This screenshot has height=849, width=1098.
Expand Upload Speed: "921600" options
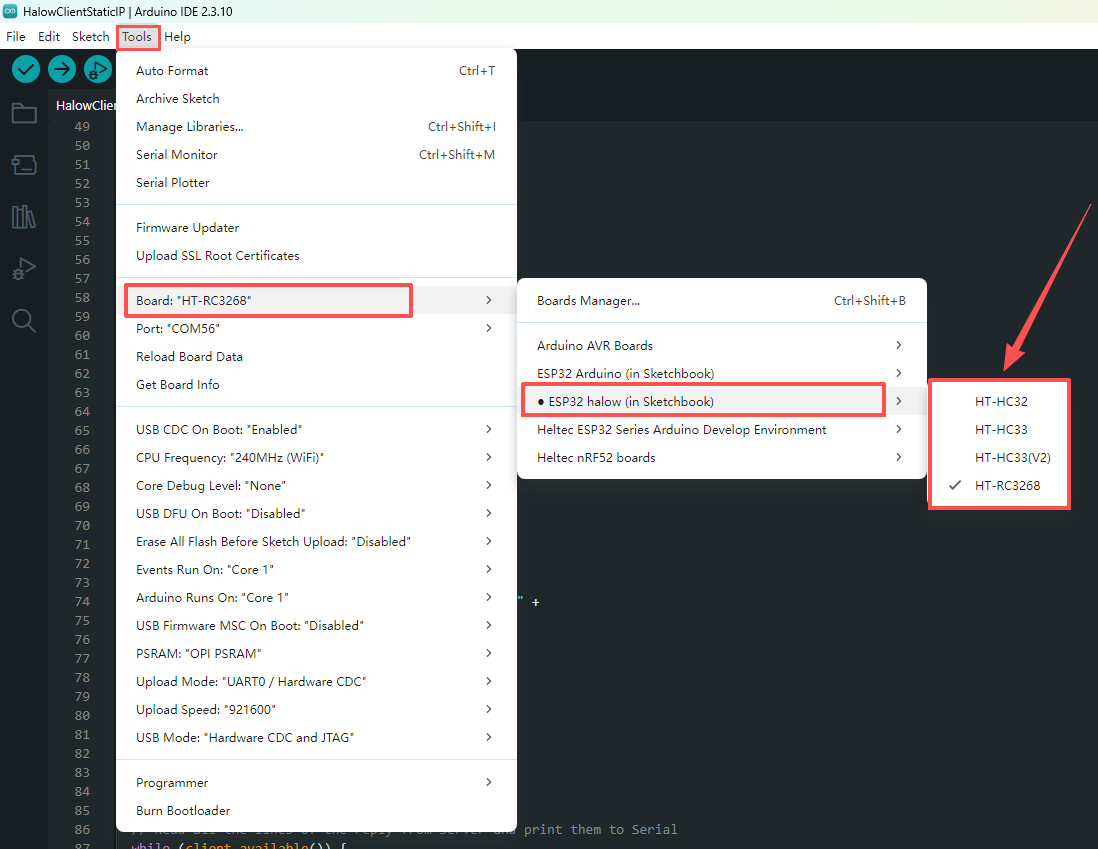point(317,710)
